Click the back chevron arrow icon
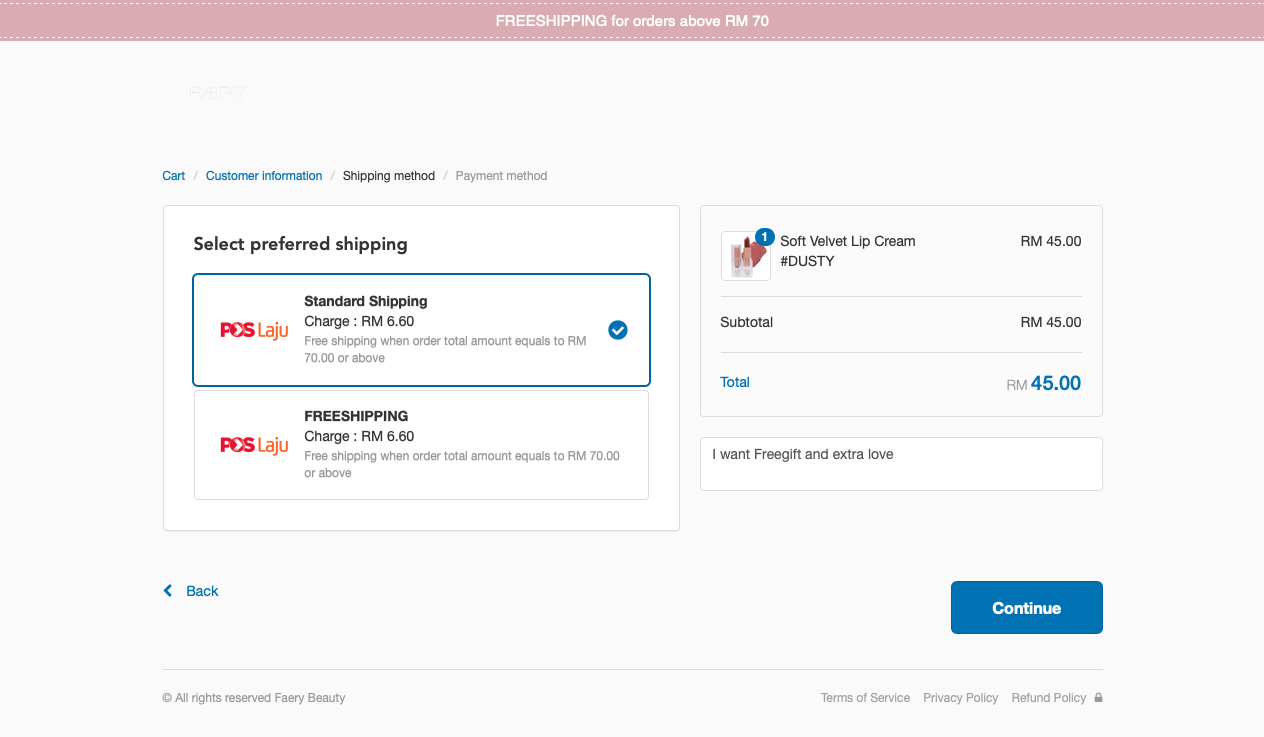Viewport: 1264px width, 737px height. pyautogui.click(x=168, y=591)
